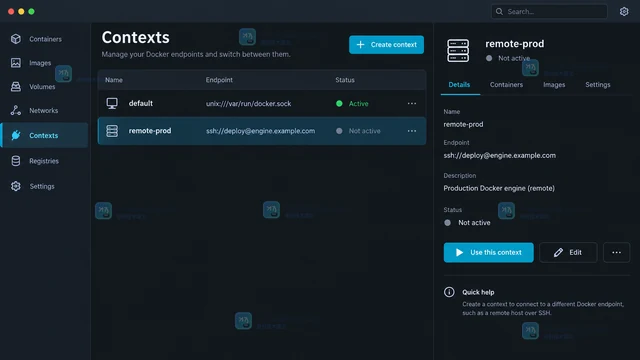Switch to the Images tab in details
This screenshot has height=360, width=640.
coord(554,84)
